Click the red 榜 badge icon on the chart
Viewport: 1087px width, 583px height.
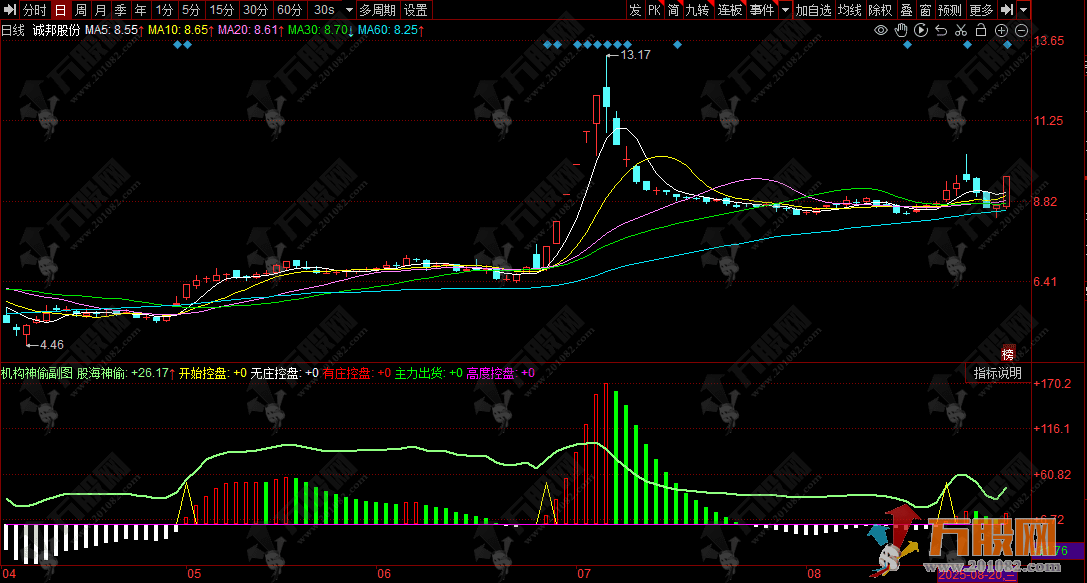1008,353
